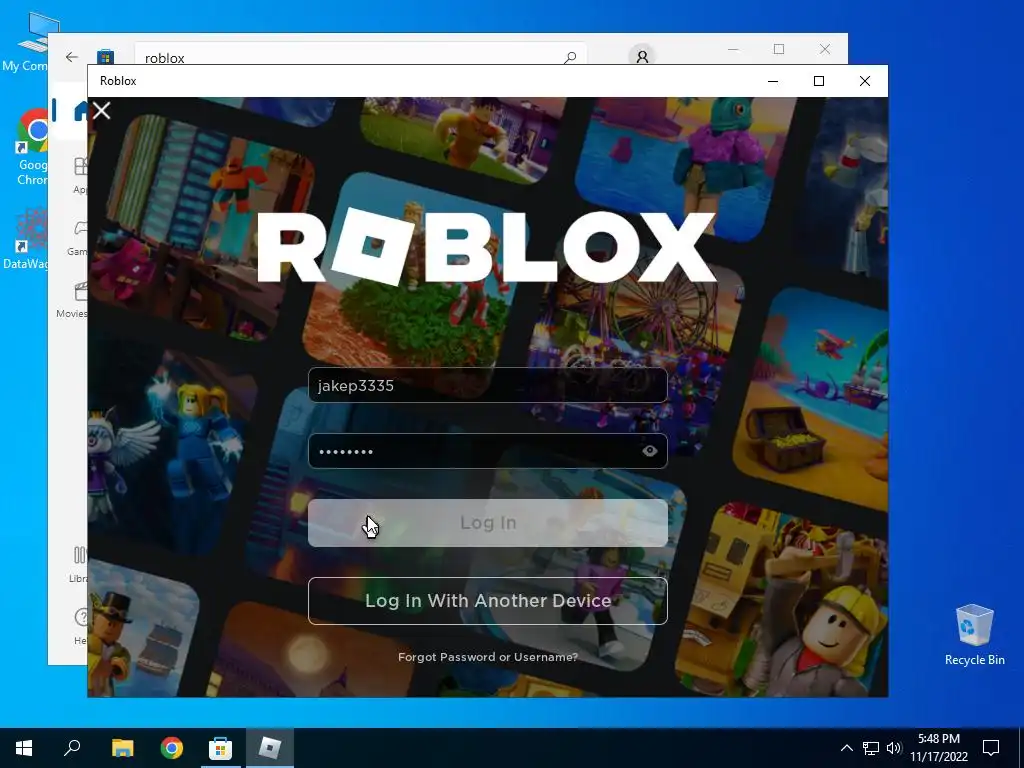Click into the password field
This screenshot has width=1024, height=768.
[488, 451]
